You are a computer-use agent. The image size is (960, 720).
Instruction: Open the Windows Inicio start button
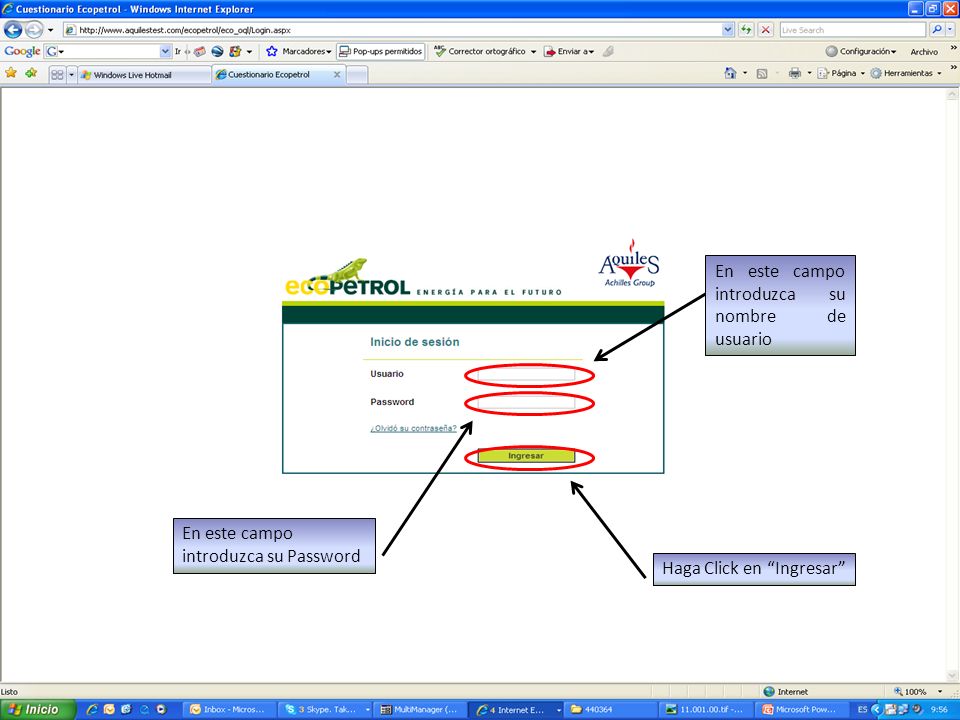pyautogui.click(x=37, y=710)
